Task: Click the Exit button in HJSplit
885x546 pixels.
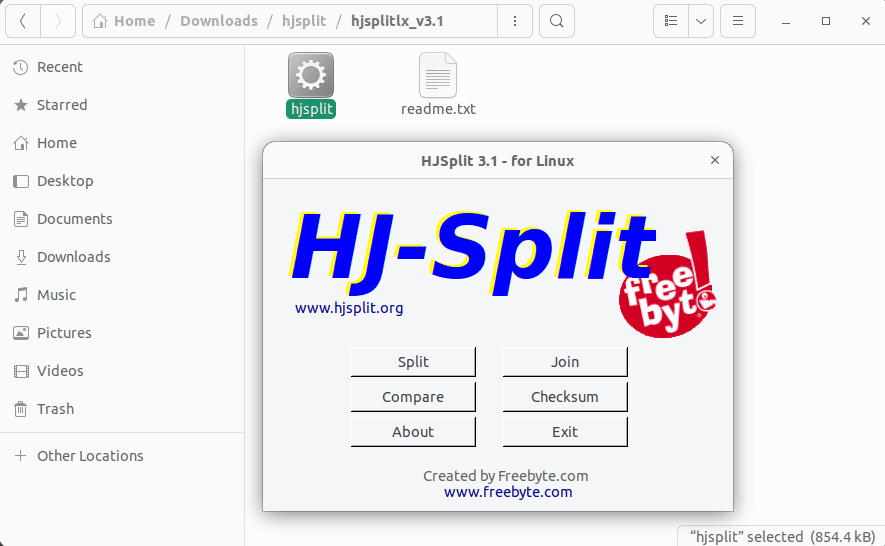Action: point(565,432)
